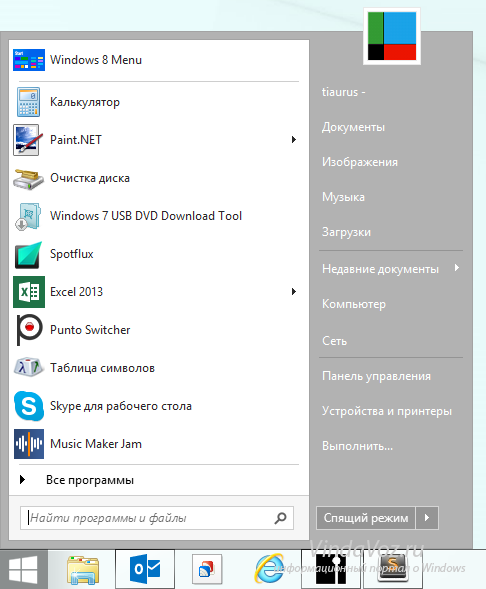The height and width of the screenshot is (589, 486).
Task: Select the Punto Switcher text label
Action: click(90, 330)
